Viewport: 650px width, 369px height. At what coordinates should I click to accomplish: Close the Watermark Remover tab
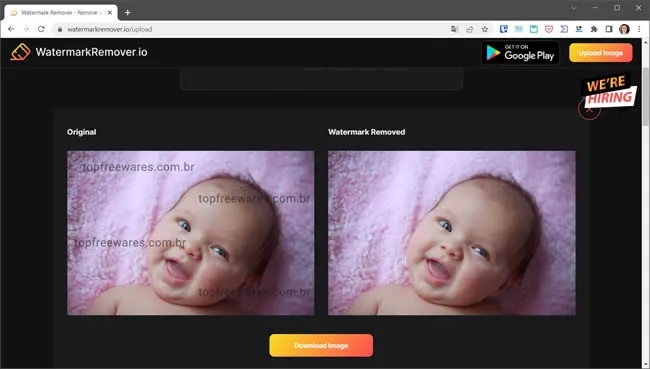coord(110,12)
